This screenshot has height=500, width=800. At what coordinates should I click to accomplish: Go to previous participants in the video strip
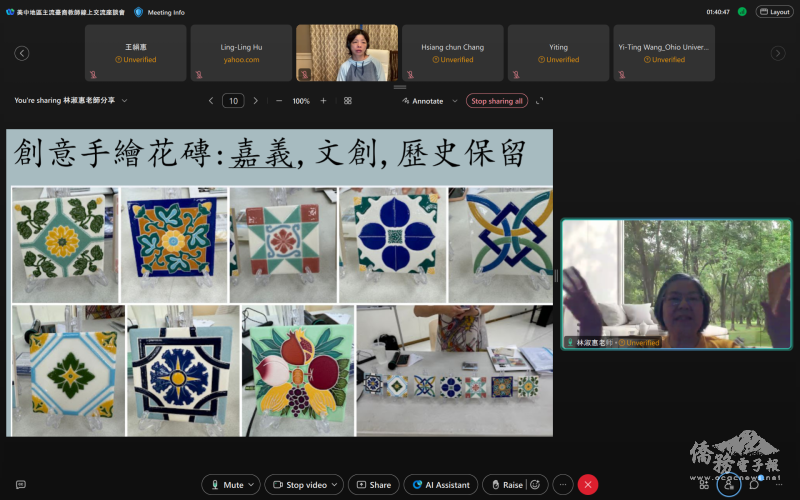click(21, 53)
